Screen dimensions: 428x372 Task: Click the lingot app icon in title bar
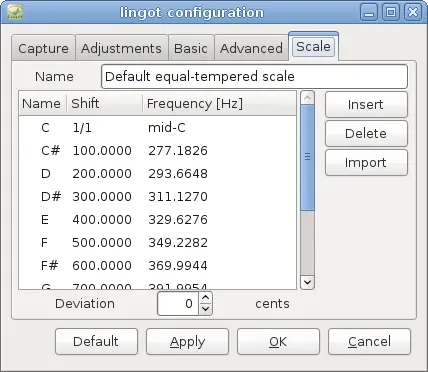point(15,12)
